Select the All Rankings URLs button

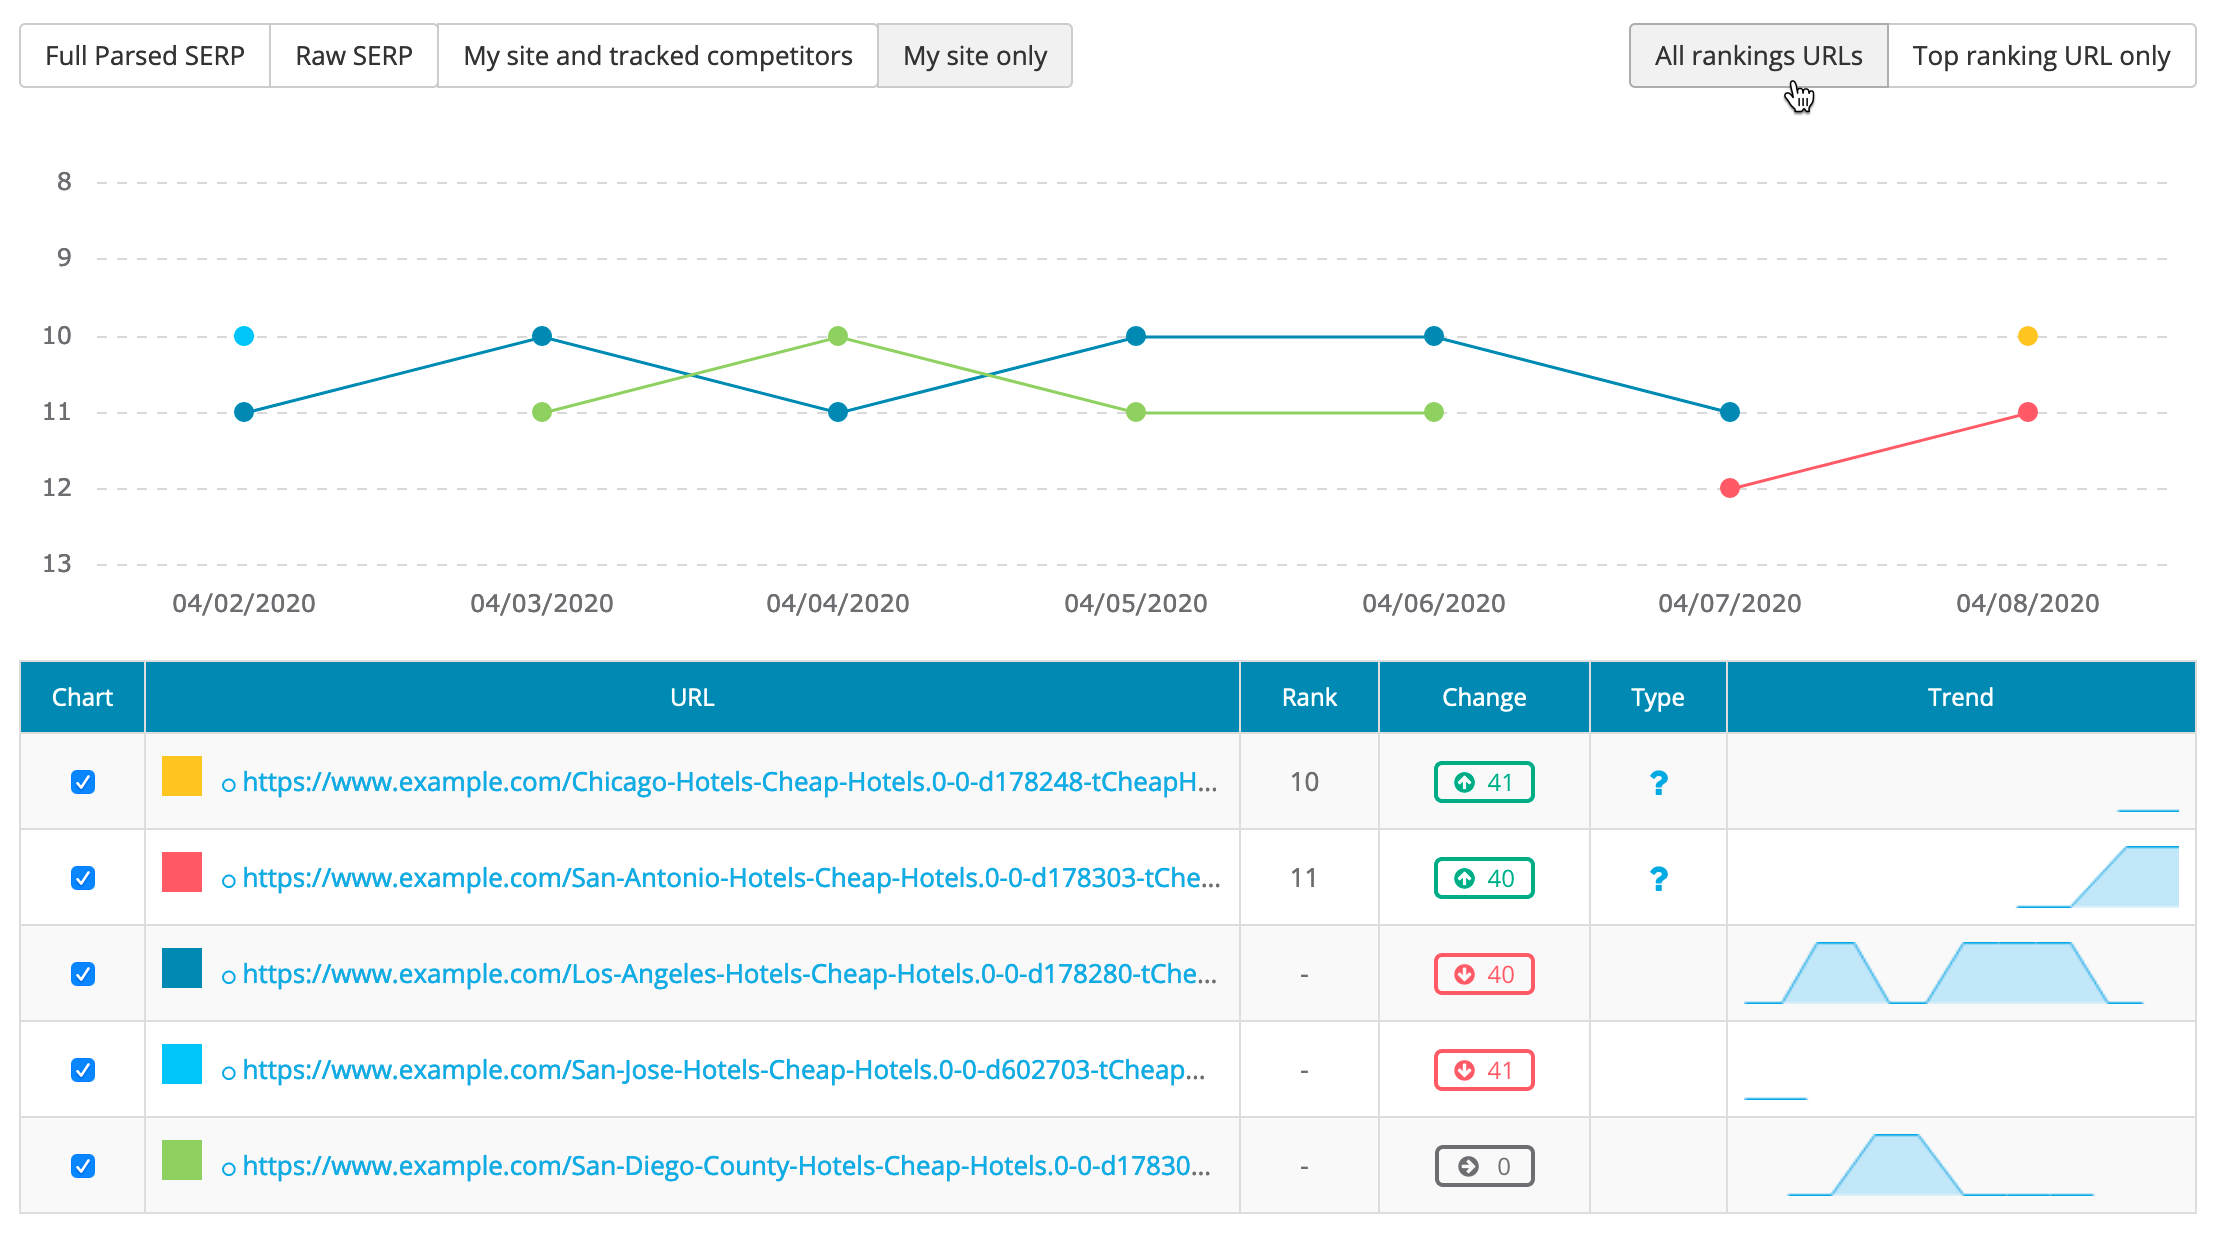tap(1758, 56)
